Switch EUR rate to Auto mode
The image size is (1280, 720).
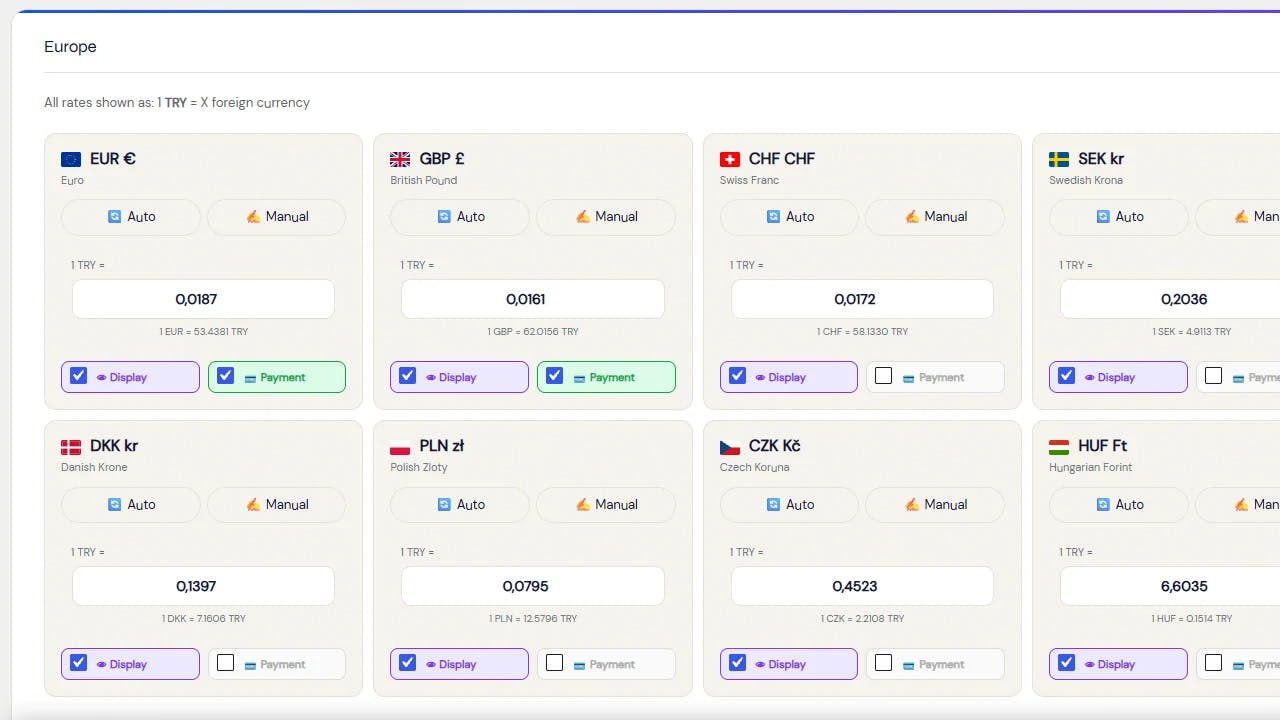[x=131, y=217]
